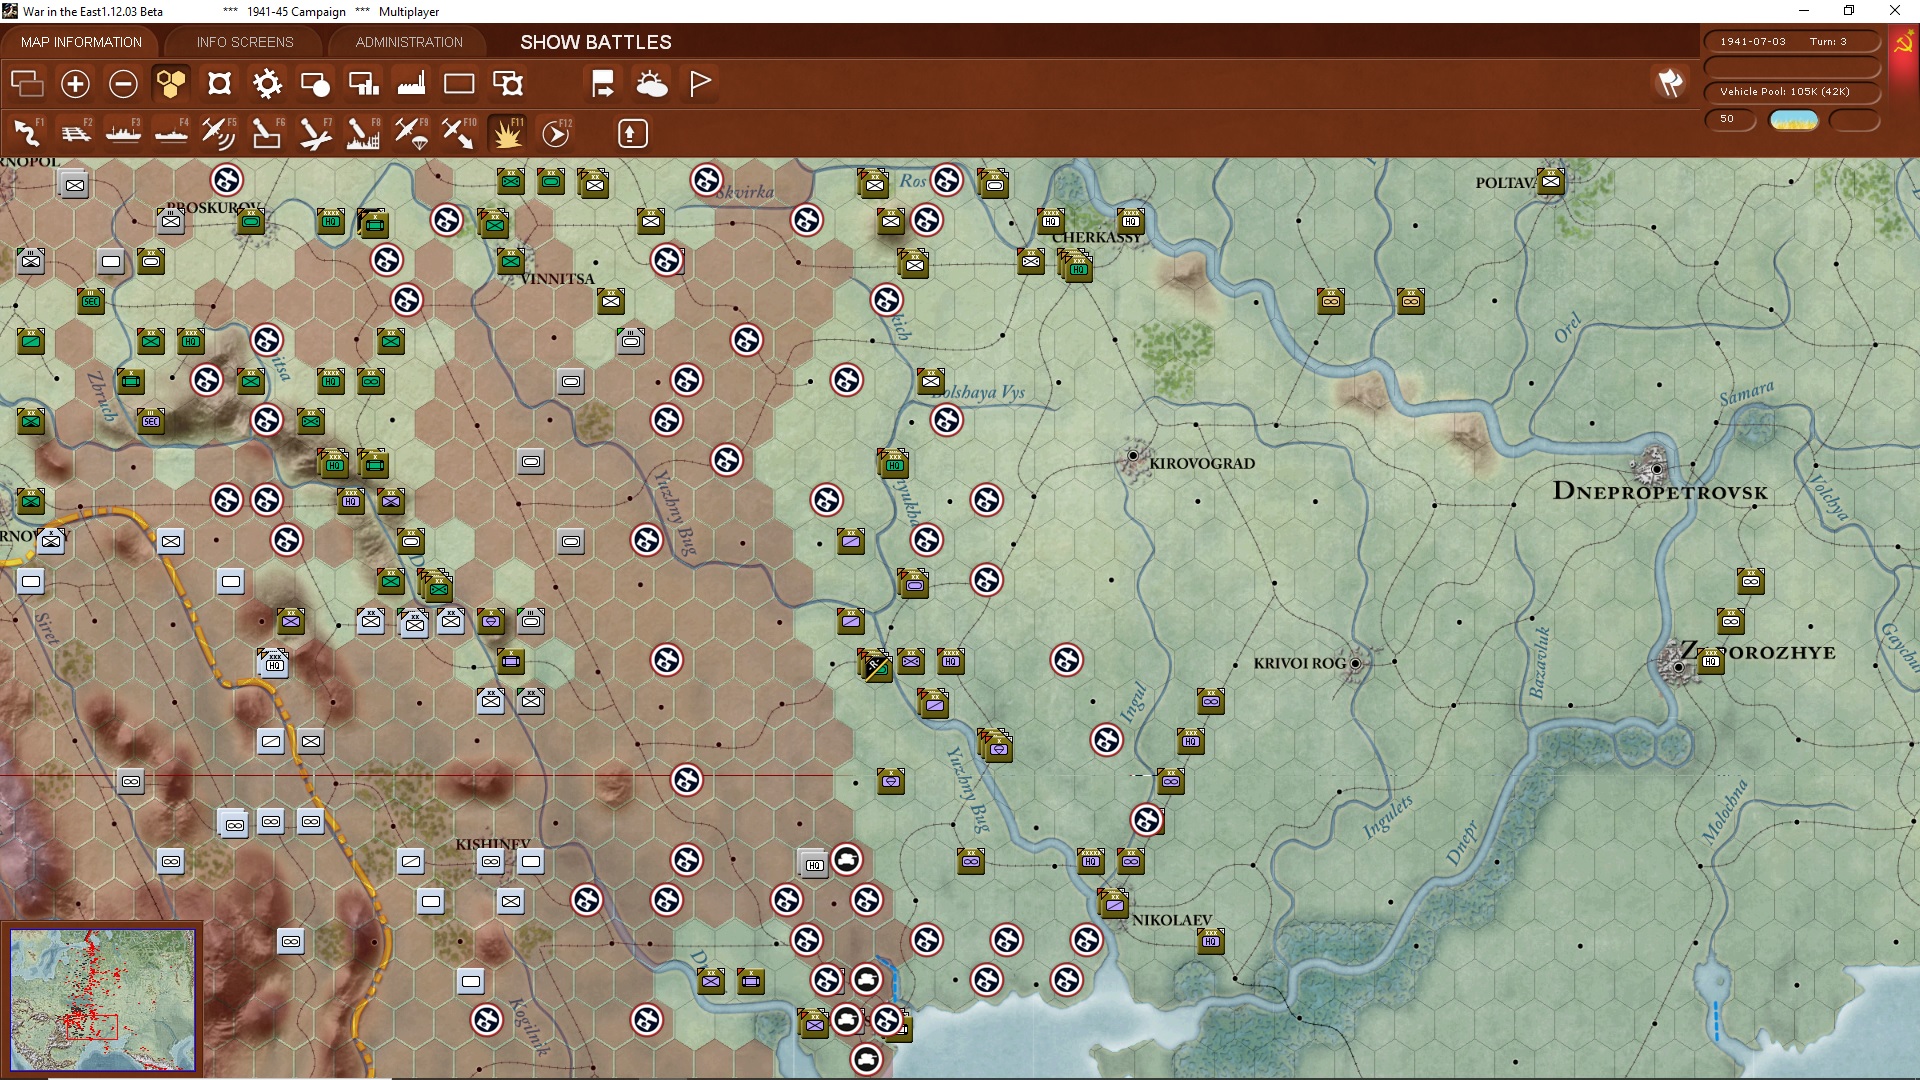Image resolution: width=1920 pixels, height=1080 pixels.
Task: Open the Map Information tab
Action: click(x=81, y=42)
